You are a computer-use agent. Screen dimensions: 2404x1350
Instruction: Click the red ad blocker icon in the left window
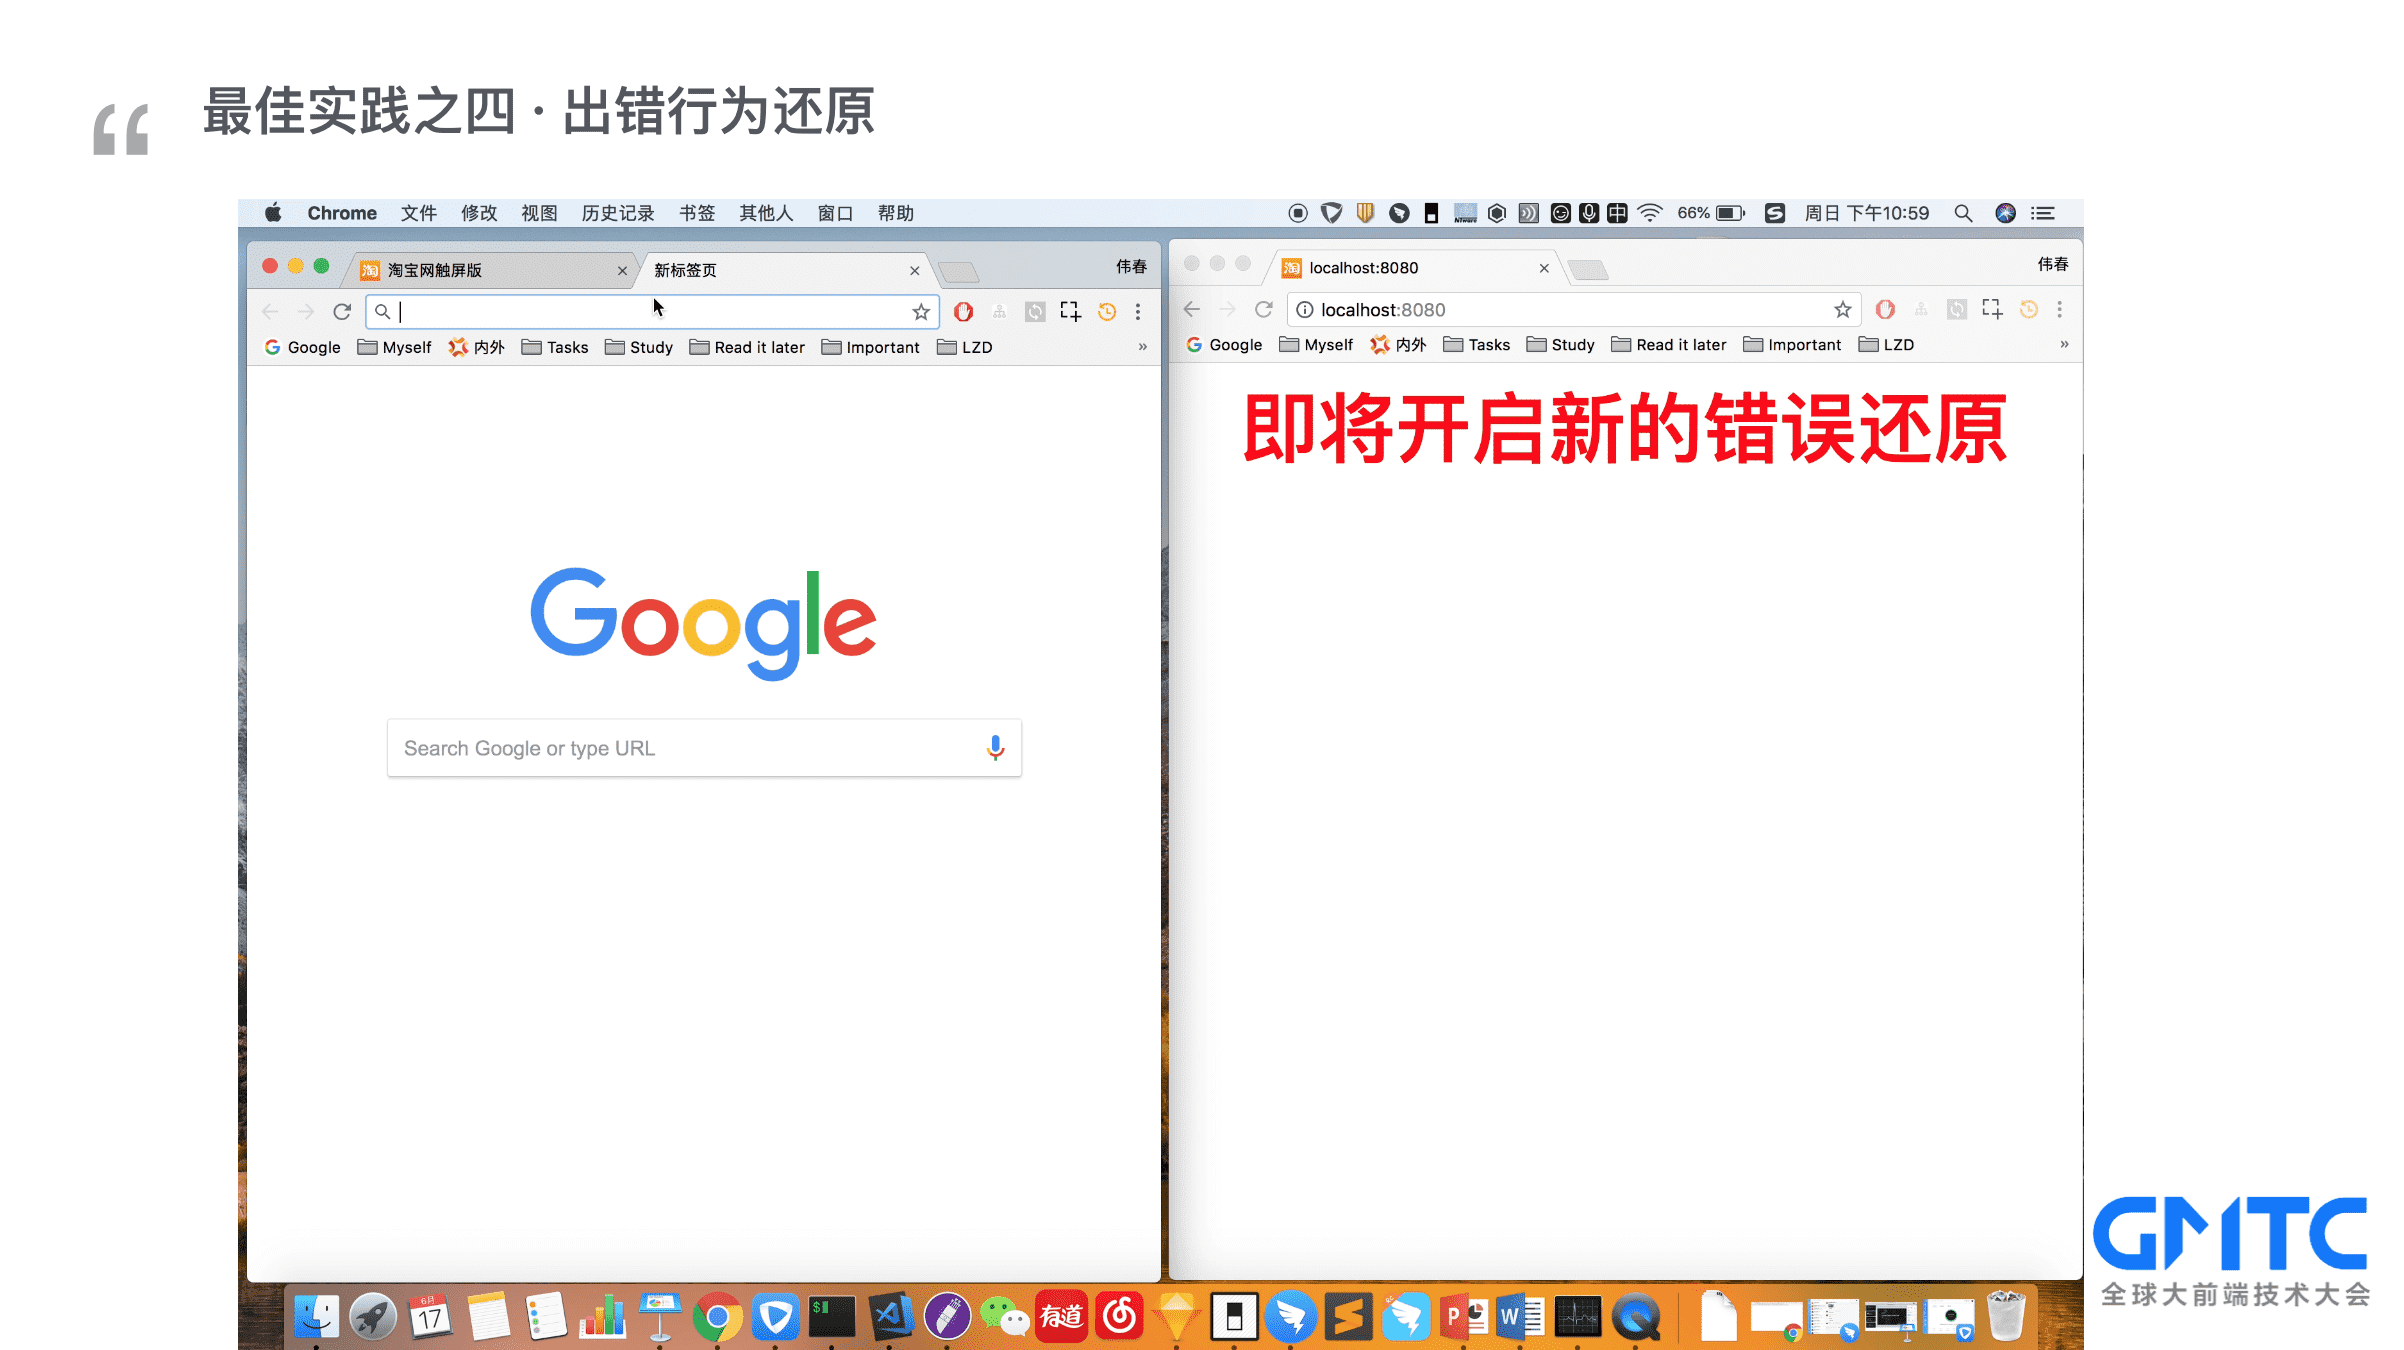click(963, 312)
